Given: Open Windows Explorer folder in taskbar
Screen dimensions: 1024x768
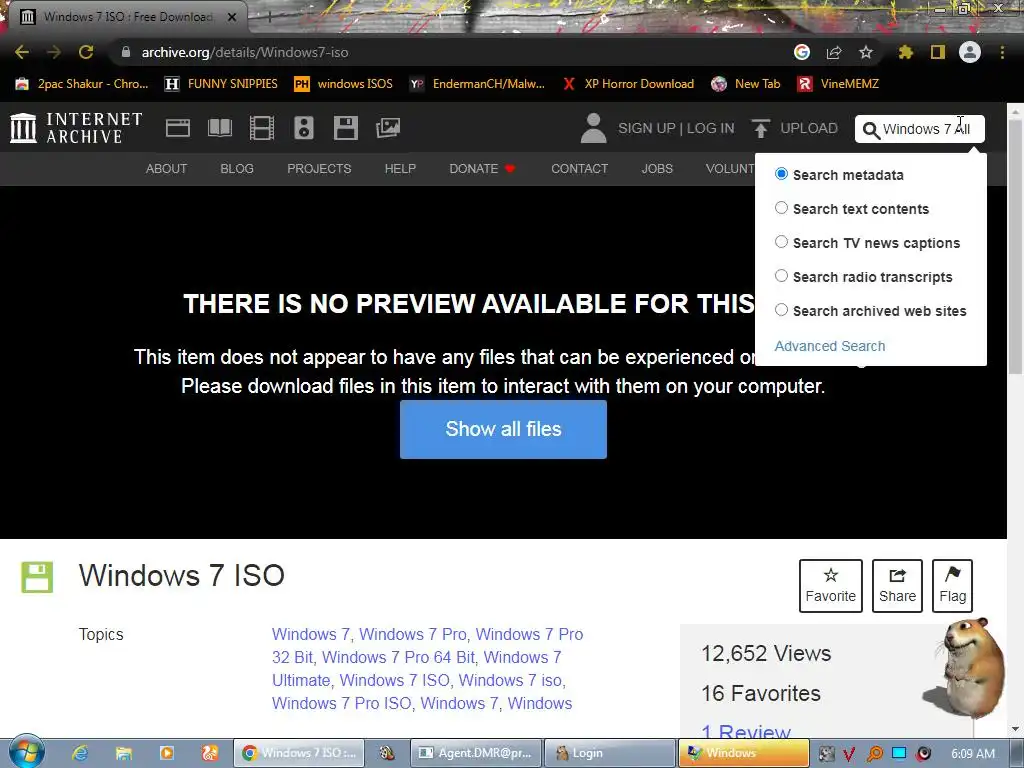Looking at the screenshot, I should [123, 753].
